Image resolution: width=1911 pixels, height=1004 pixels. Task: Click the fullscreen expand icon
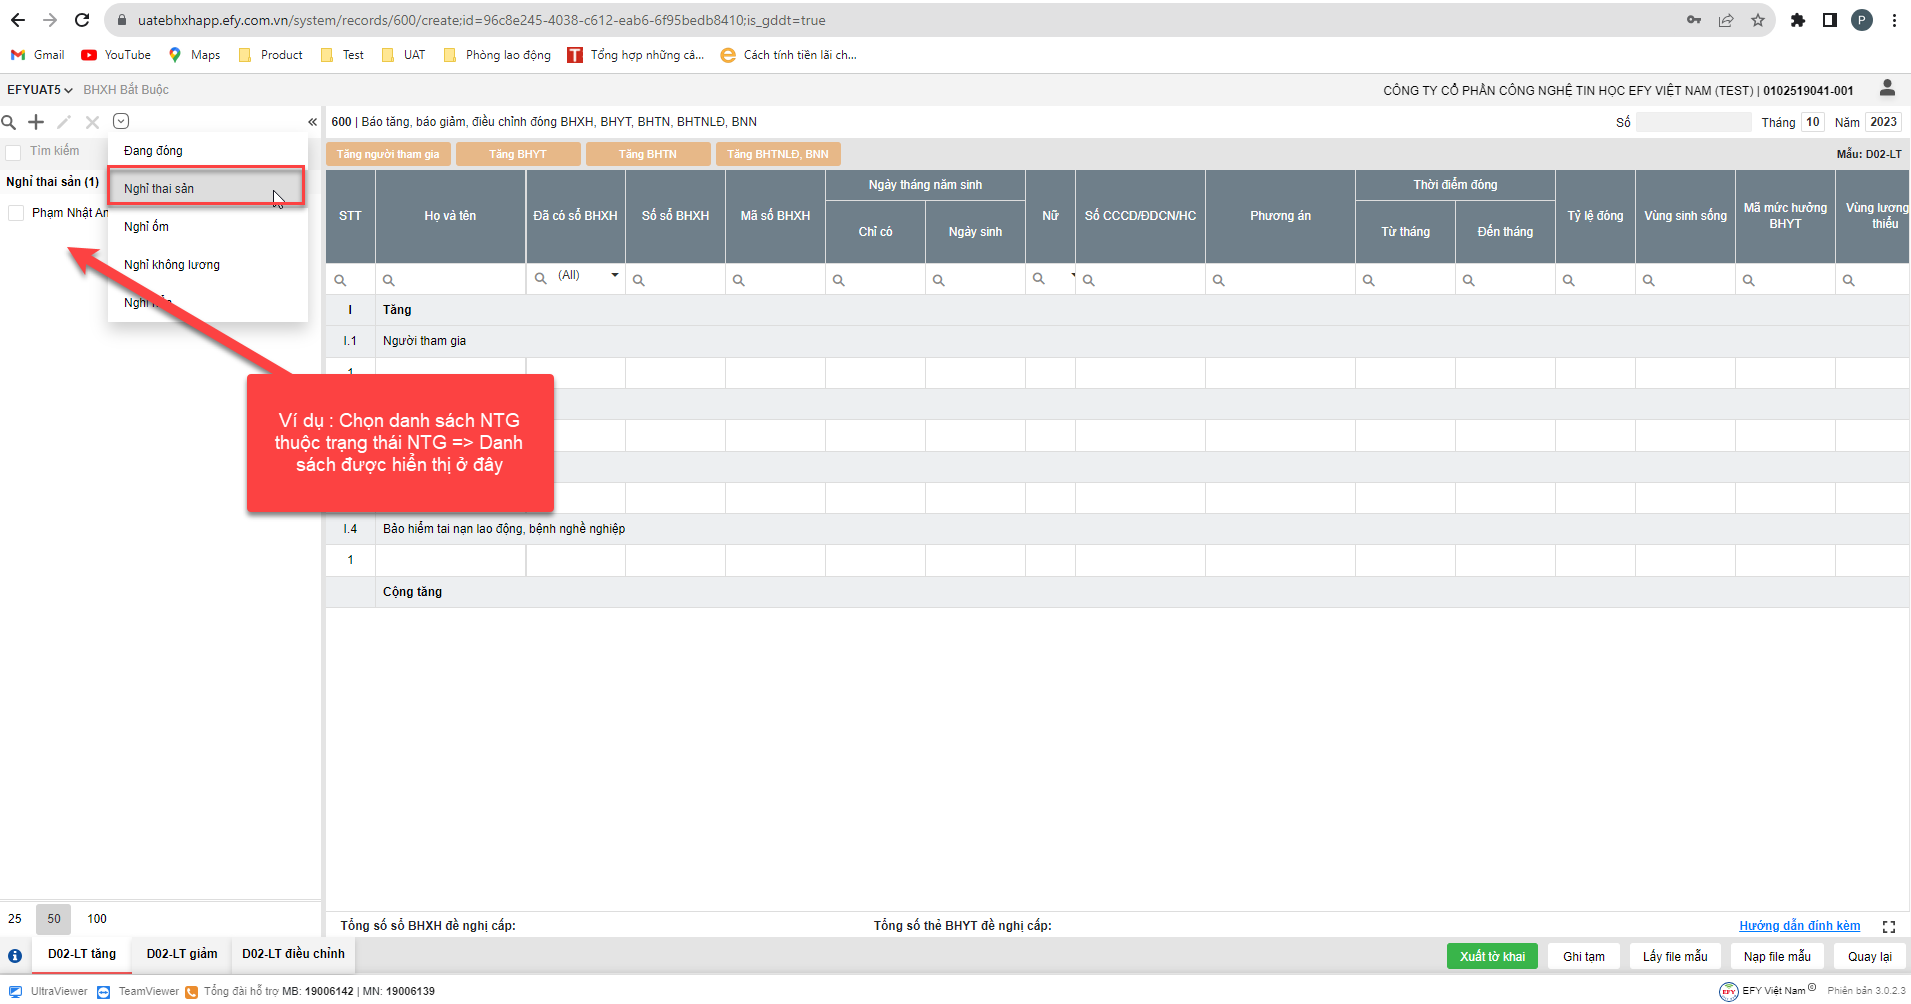tap(1888, 927)
